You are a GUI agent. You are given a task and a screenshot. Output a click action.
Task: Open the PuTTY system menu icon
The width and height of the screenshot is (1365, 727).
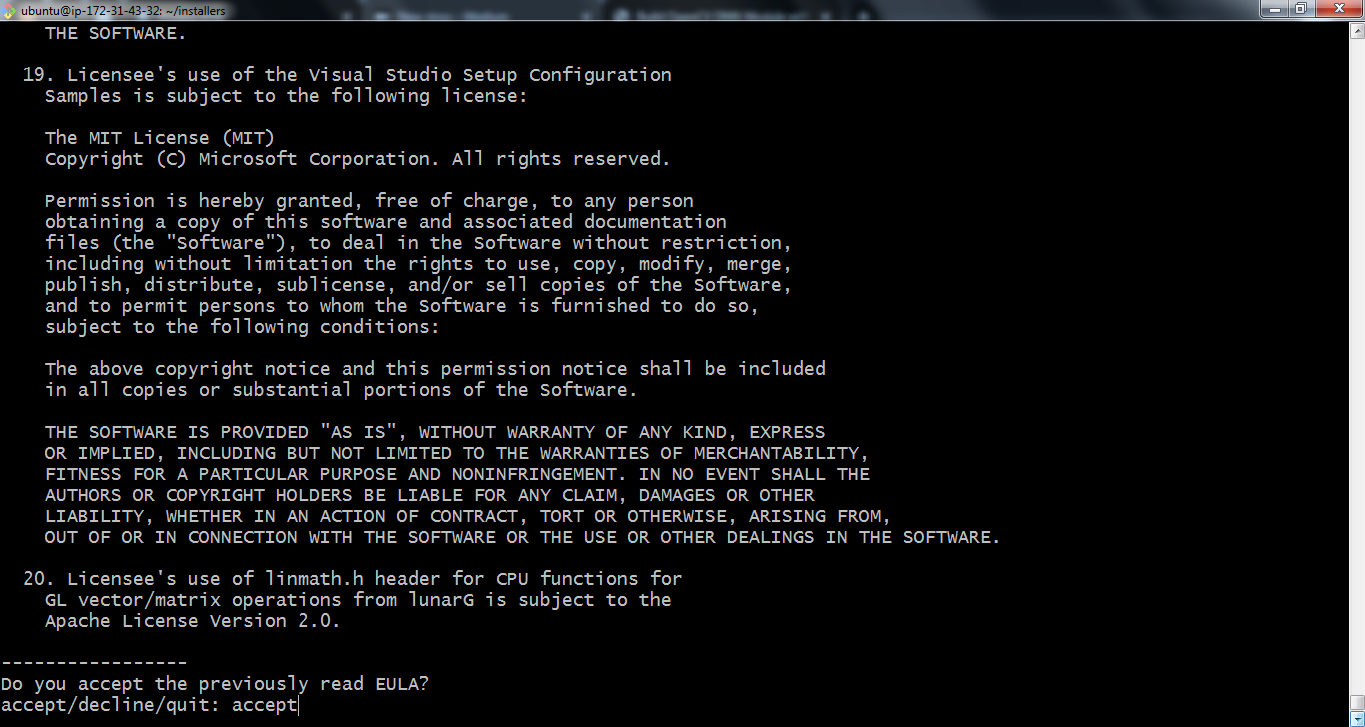(9, 11)
